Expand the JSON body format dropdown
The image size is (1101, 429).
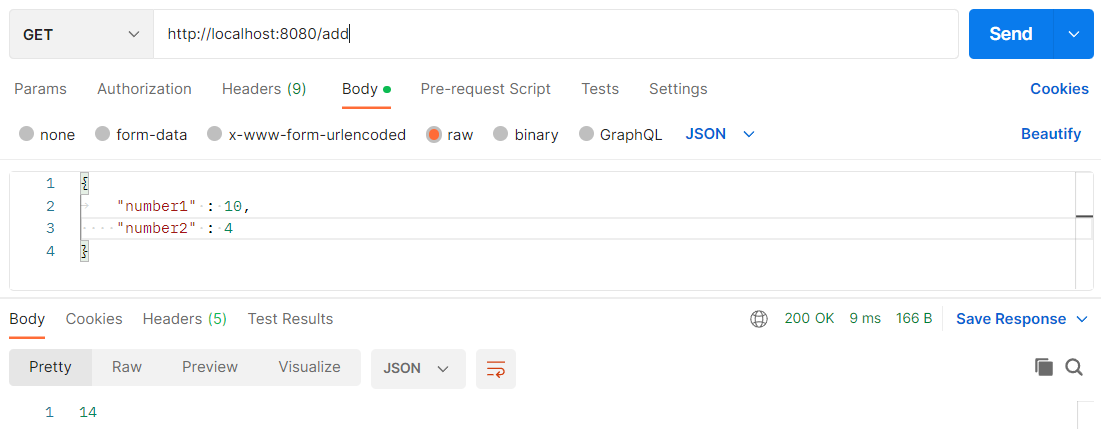click(720, 134)
